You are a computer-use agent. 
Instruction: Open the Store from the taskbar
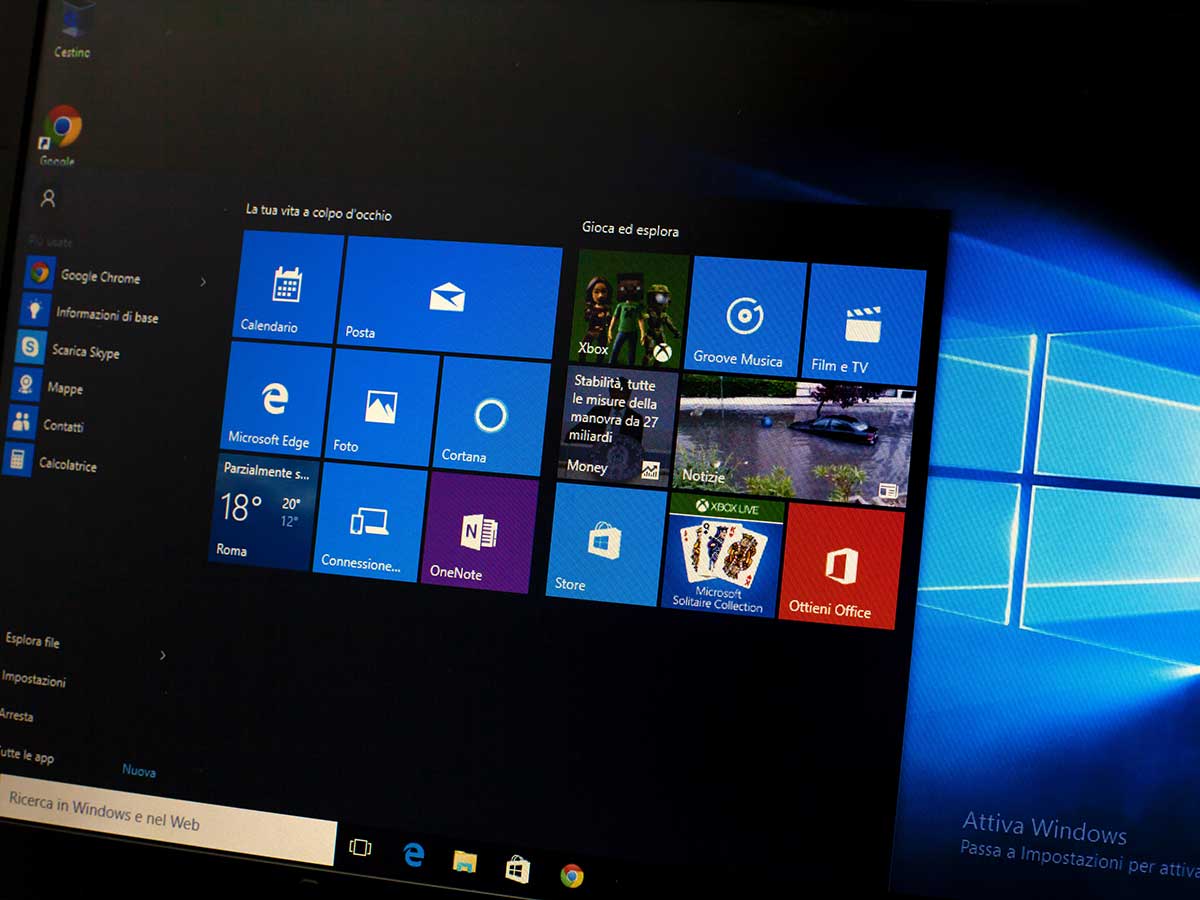tap(517, 868)
